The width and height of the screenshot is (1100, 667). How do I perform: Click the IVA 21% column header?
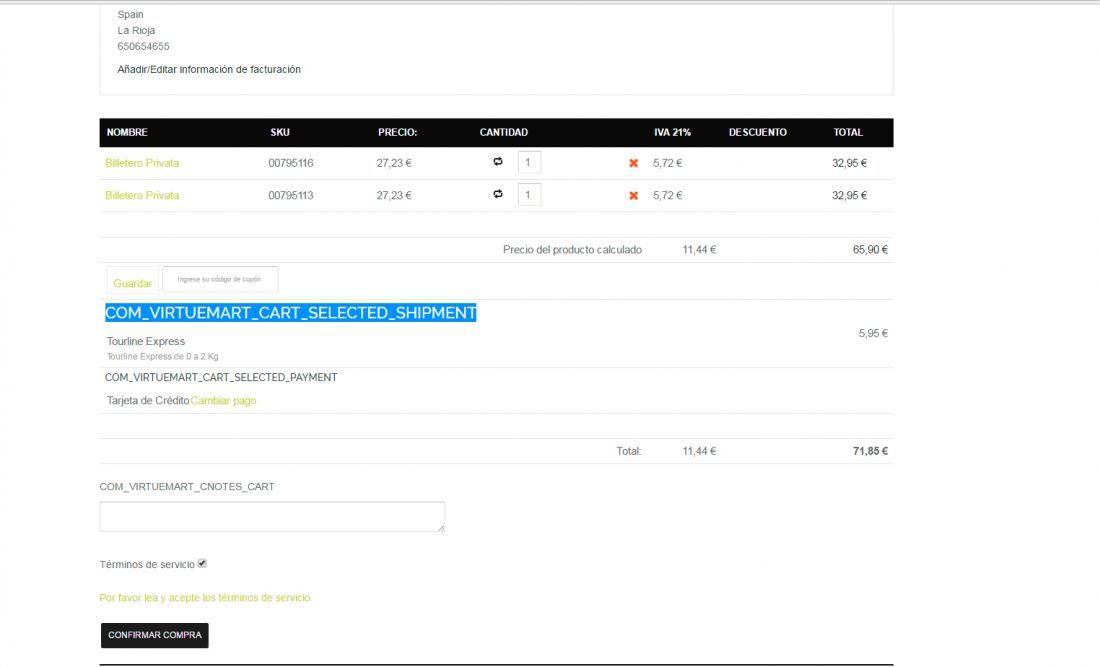[672, 132]
